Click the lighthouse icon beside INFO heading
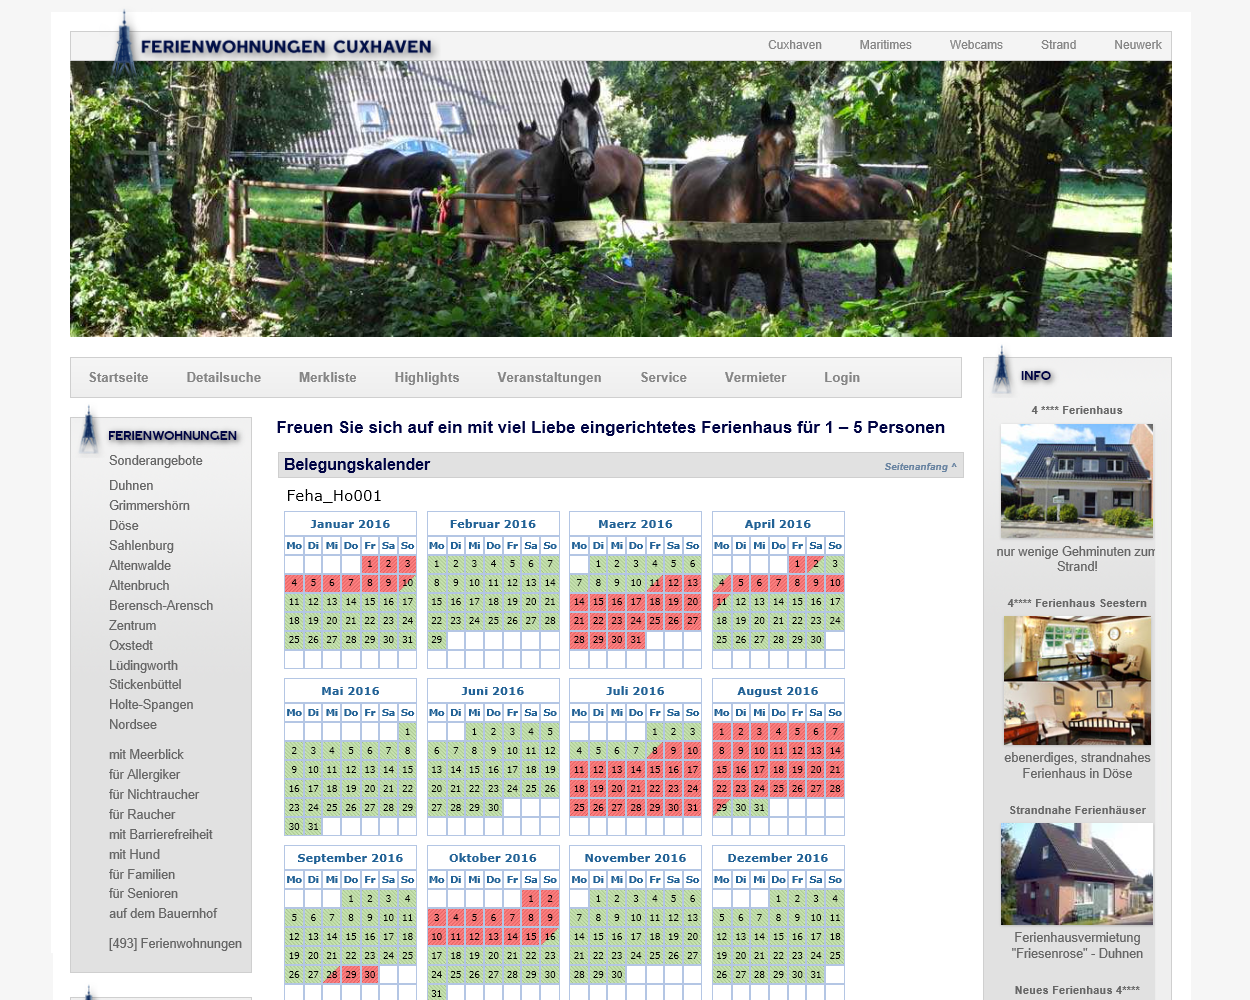1250x1000 pixels. pos(1002,372)
